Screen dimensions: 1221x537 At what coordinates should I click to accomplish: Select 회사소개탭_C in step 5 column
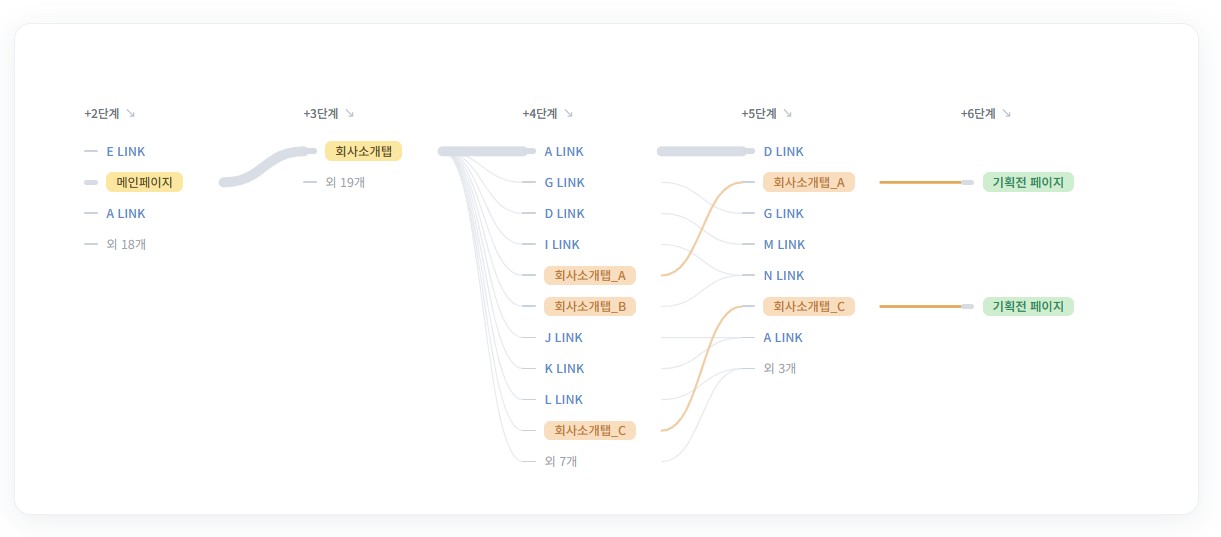pos(809,306)
